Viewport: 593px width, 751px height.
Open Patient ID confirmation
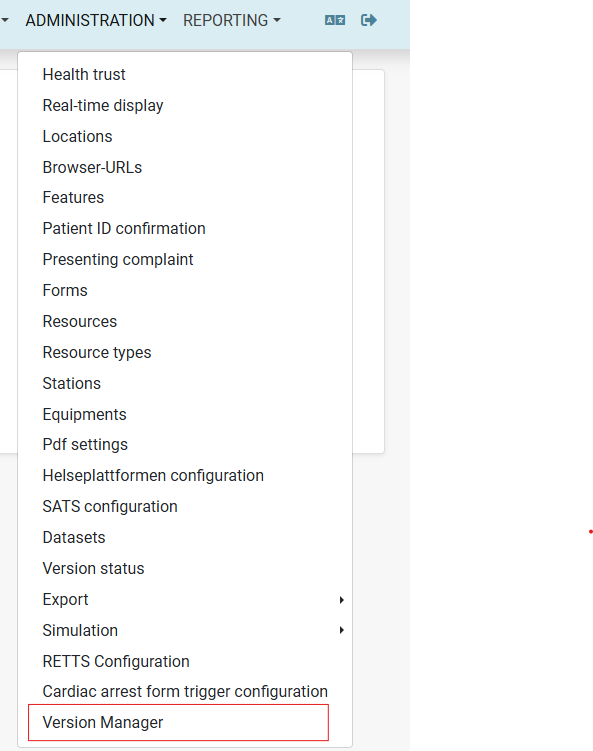185,228
